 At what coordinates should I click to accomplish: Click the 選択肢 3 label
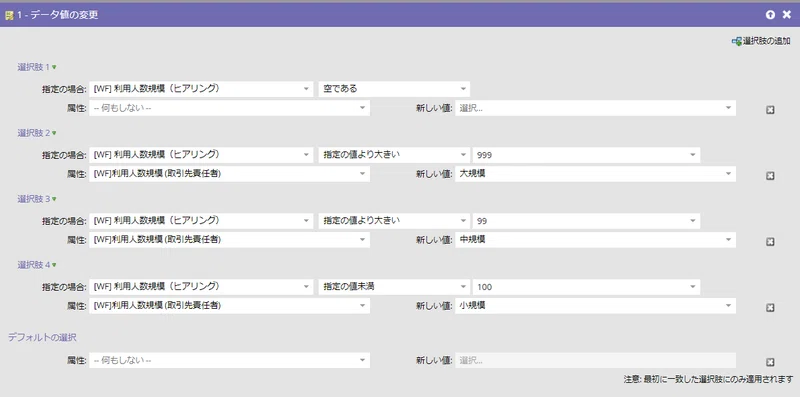(x=34, y=198)
